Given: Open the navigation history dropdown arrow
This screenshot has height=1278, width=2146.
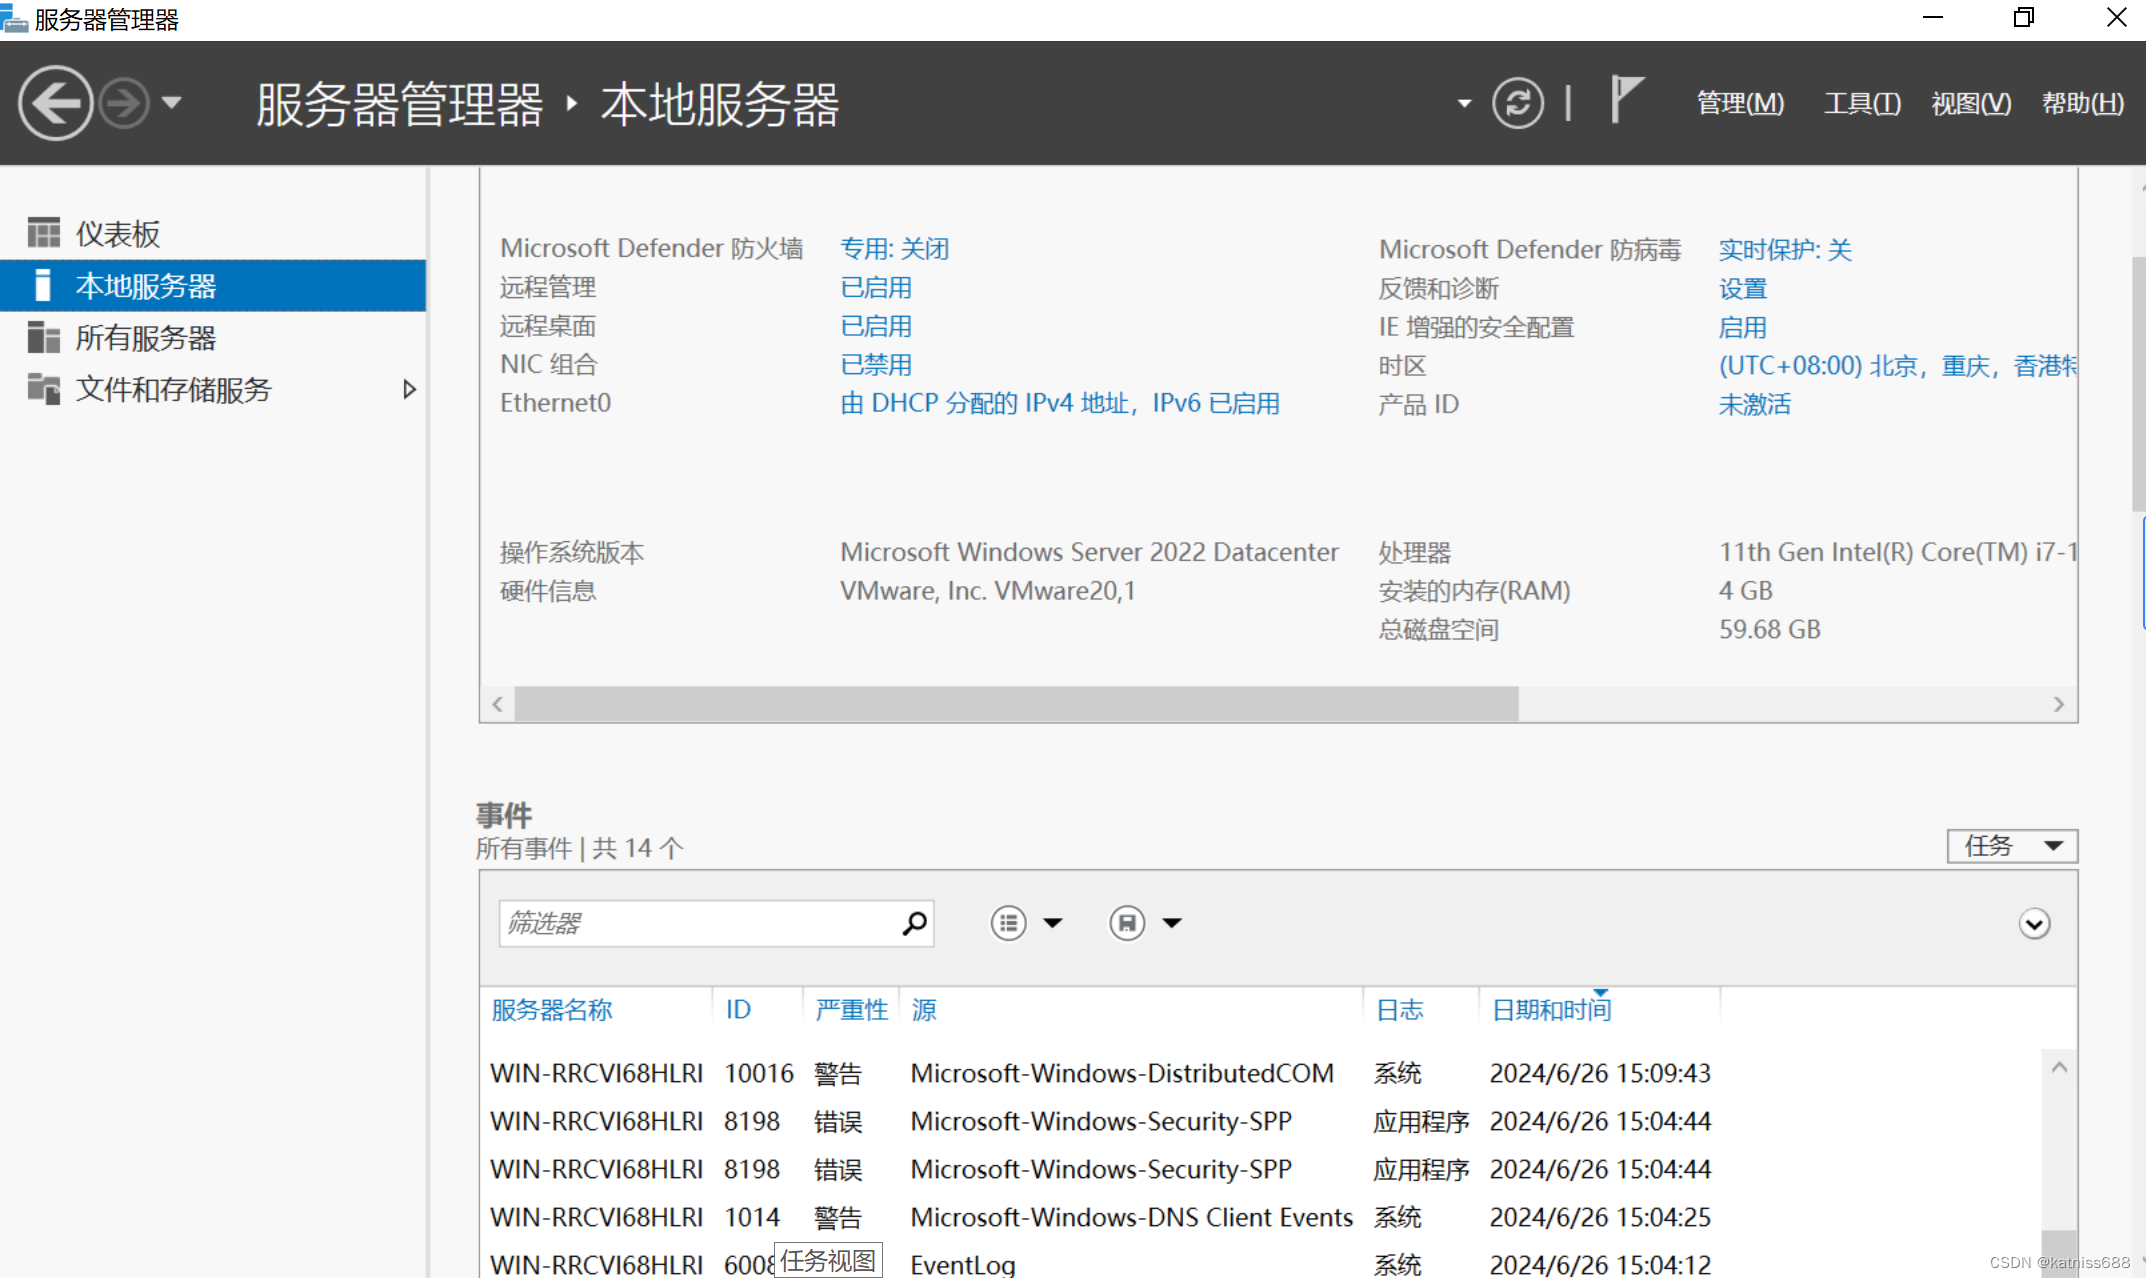Looking at the screenshot, I should click(x=172, y=102).
